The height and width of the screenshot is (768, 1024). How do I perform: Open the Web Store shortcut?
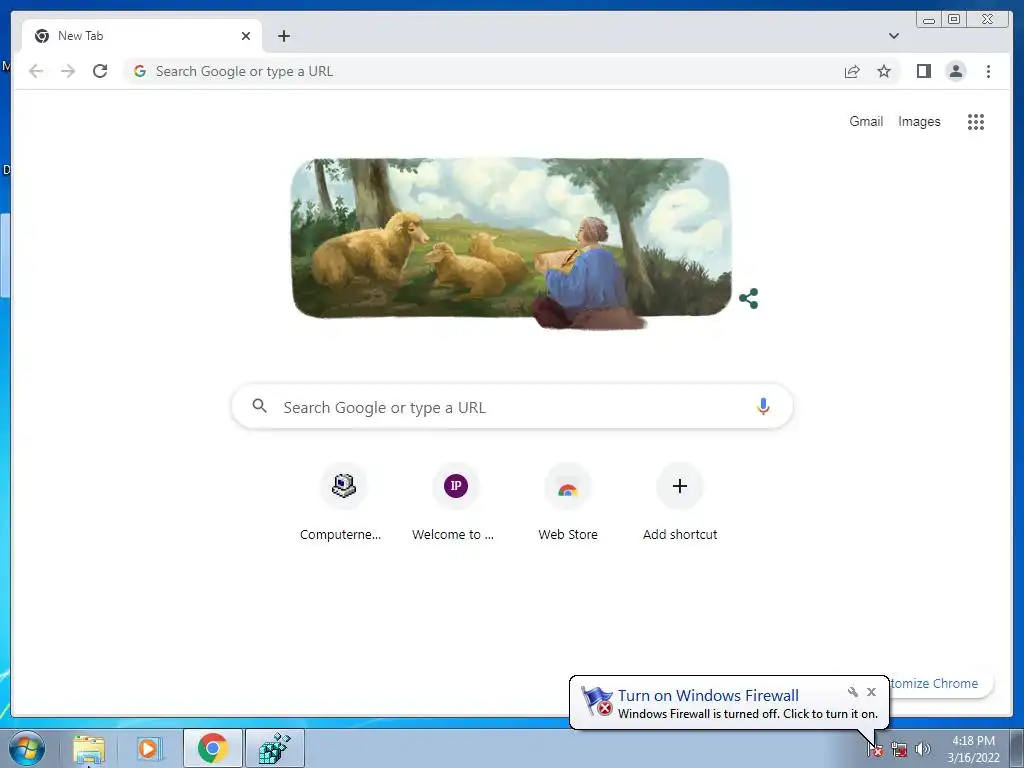tap(568, 503)
